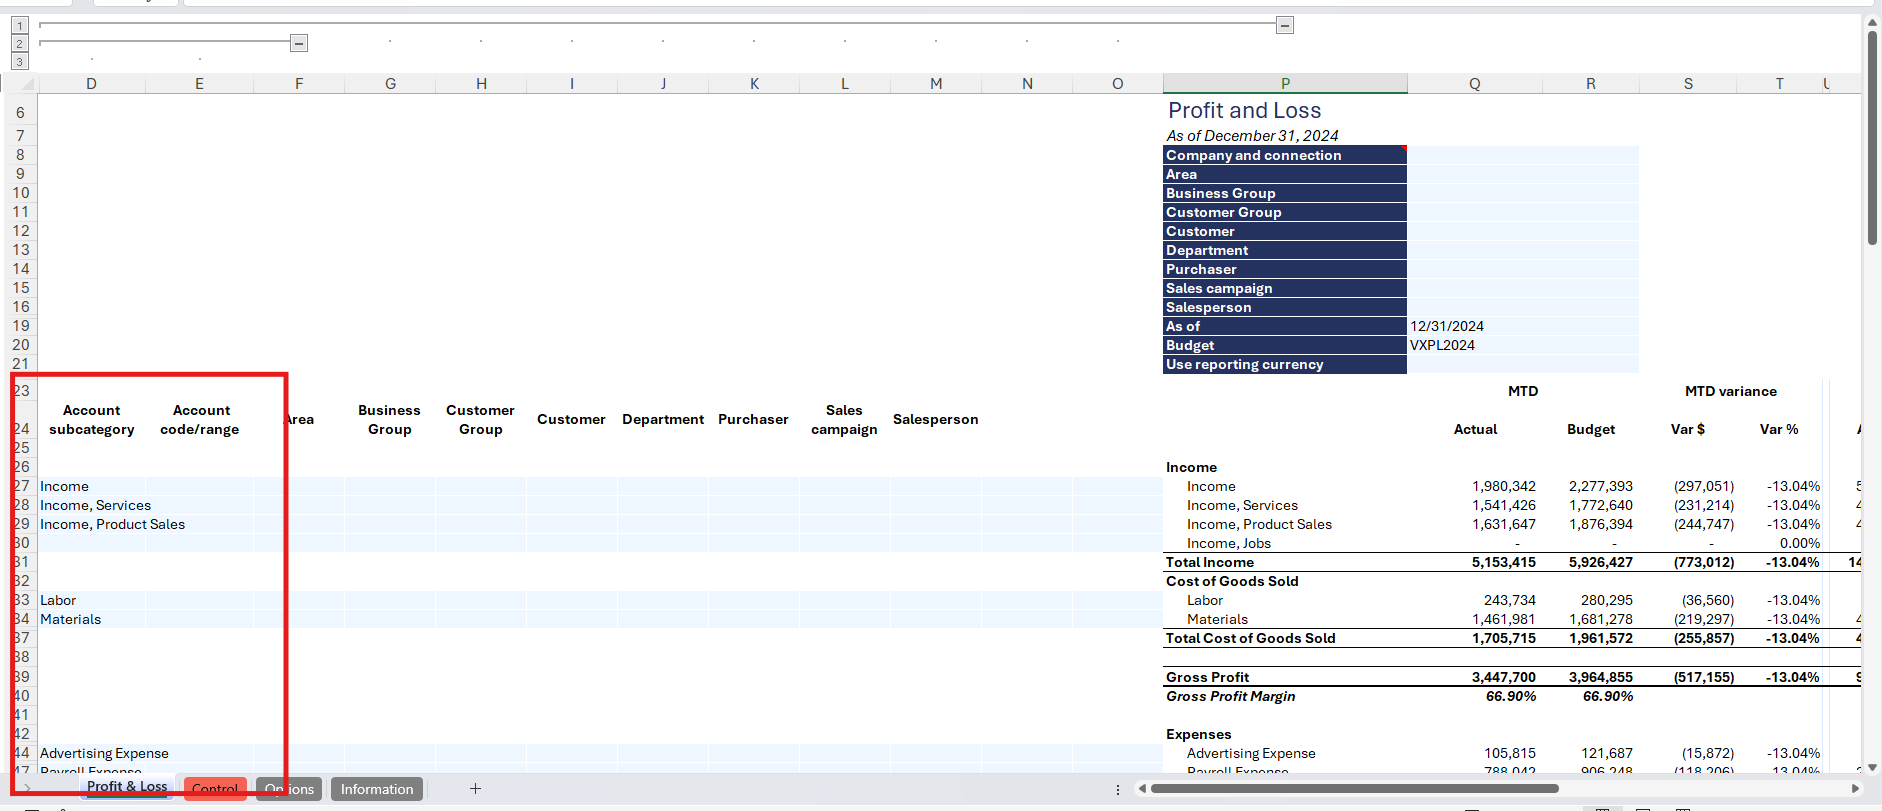Select column P header
This screenshot has width=1882, height=811.
pos(1285,84)
